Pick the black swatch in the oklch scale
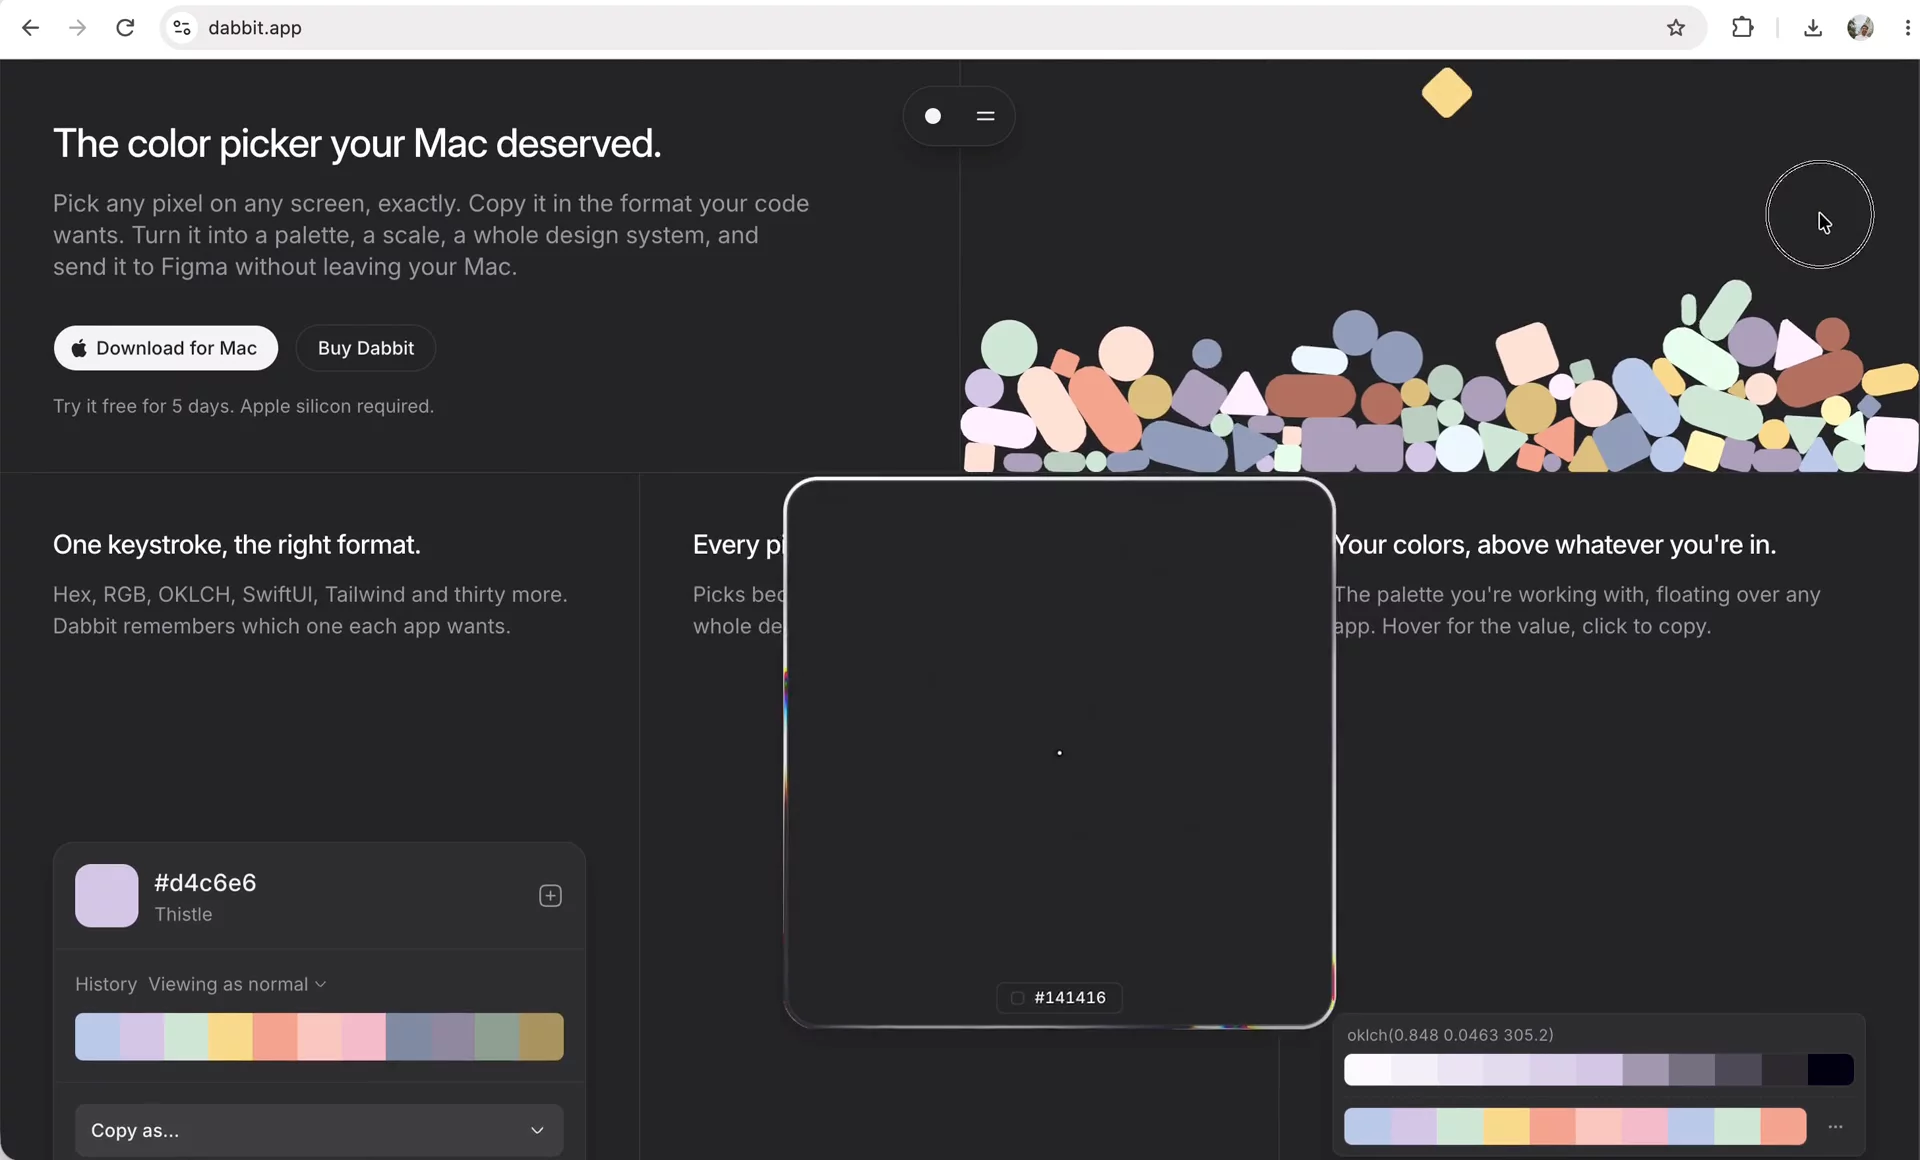Image resolution: width=1920 pixels, height=1160 pixels. (x=1831, y=1070)
